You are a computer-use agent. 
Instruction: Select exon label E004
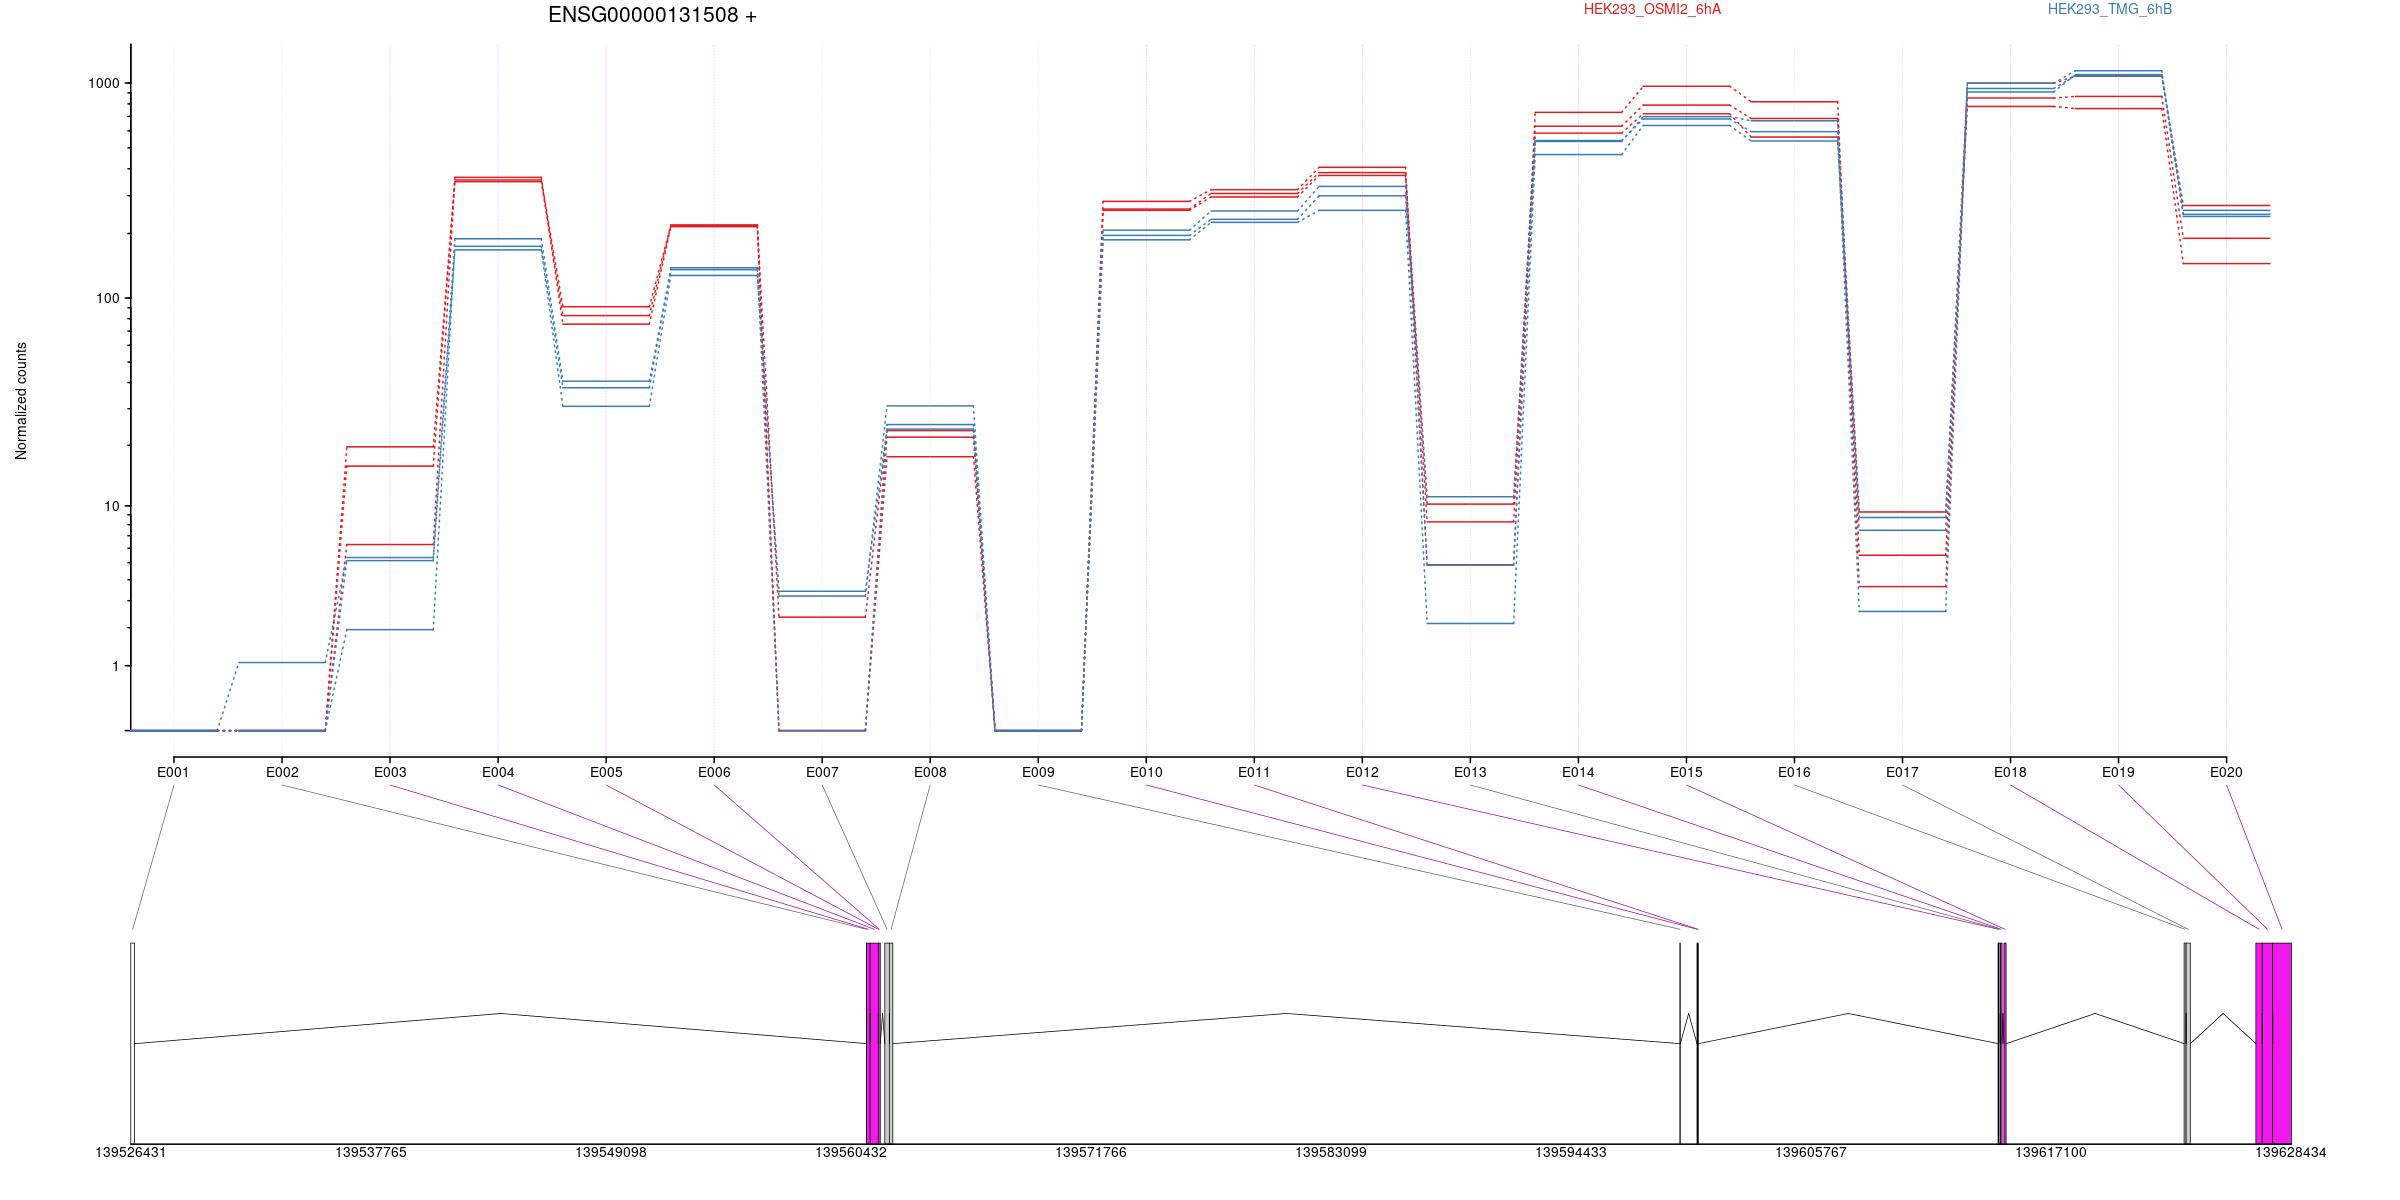(x=498, y=772)
